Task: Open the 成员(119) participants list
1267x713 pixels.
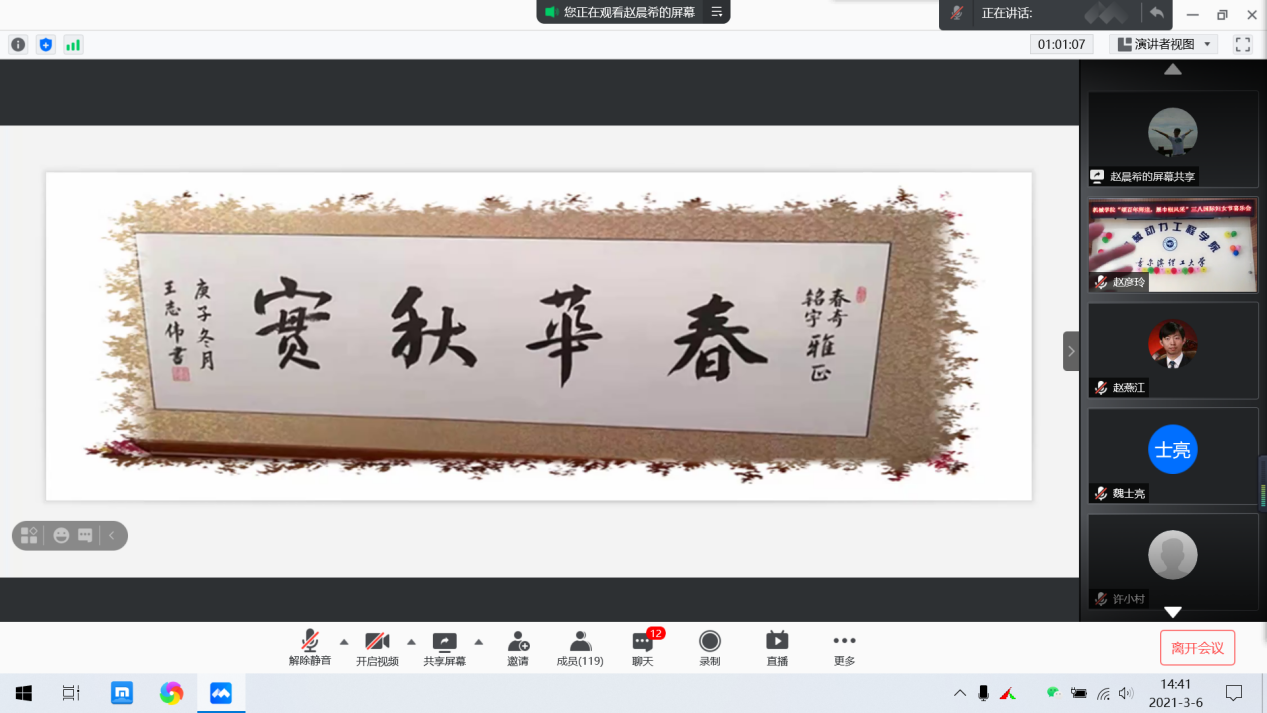Action: (580, 647)
